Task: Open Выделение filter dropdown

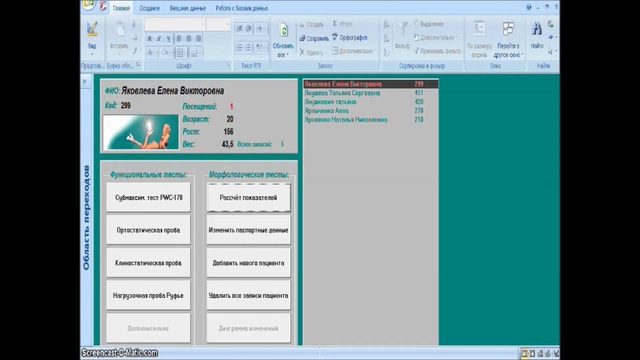Action: [431, 24]
